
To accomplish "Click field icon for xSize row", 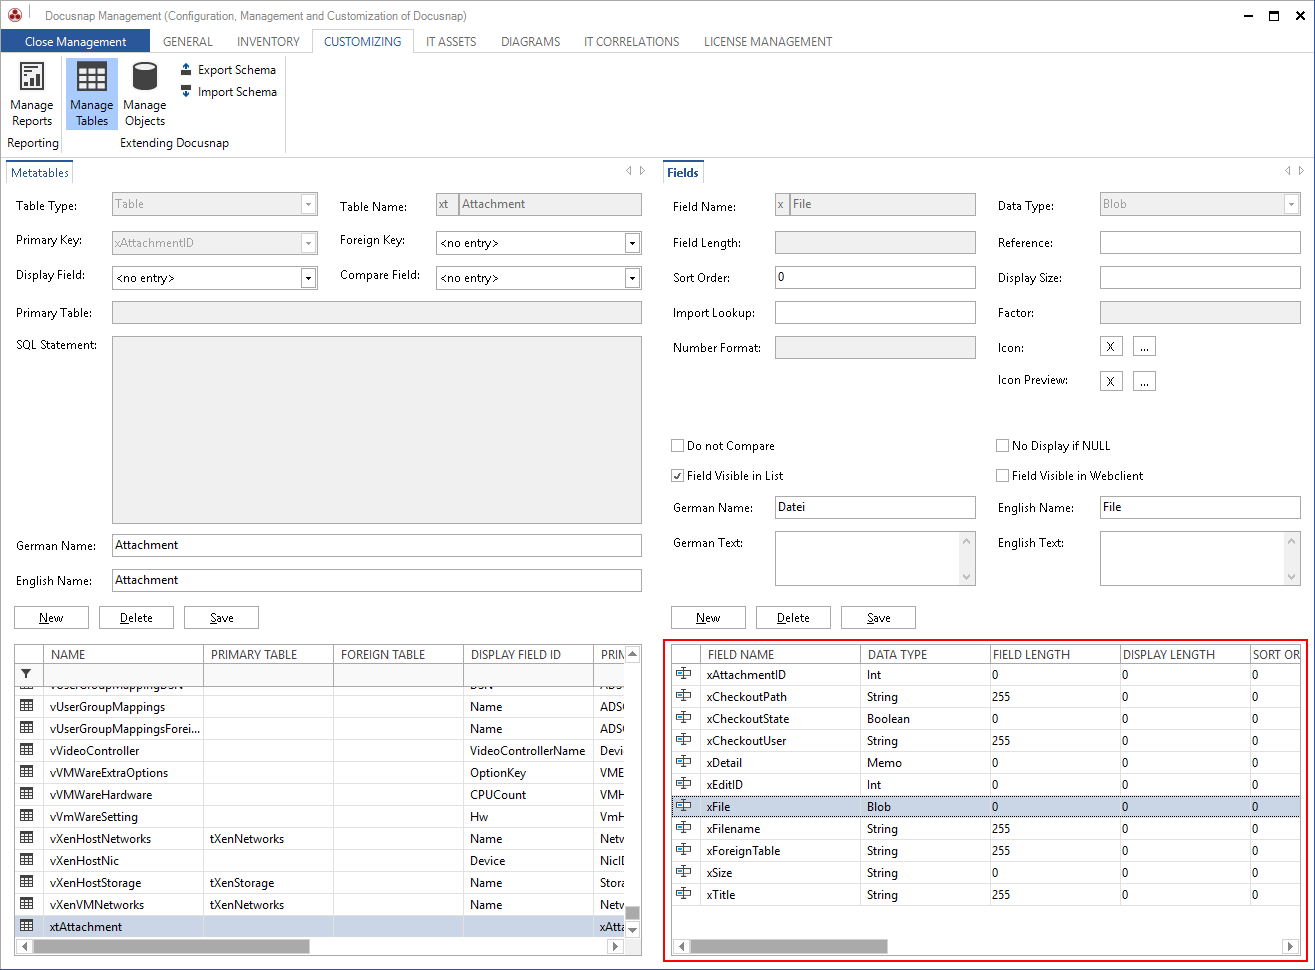I will point(684,872).
